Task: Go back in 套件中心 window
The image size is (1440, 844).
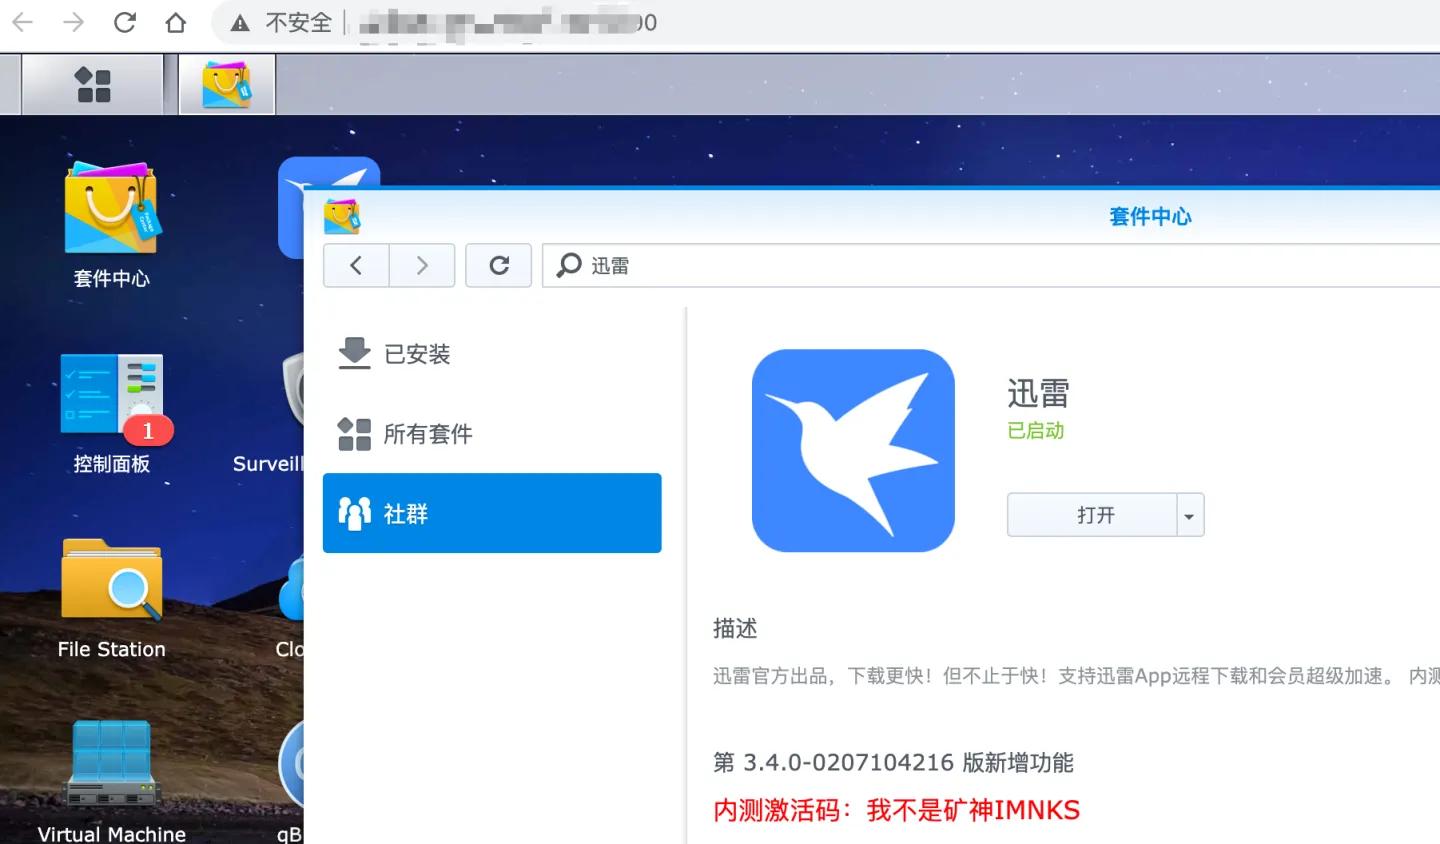Action: pos(356,265)
